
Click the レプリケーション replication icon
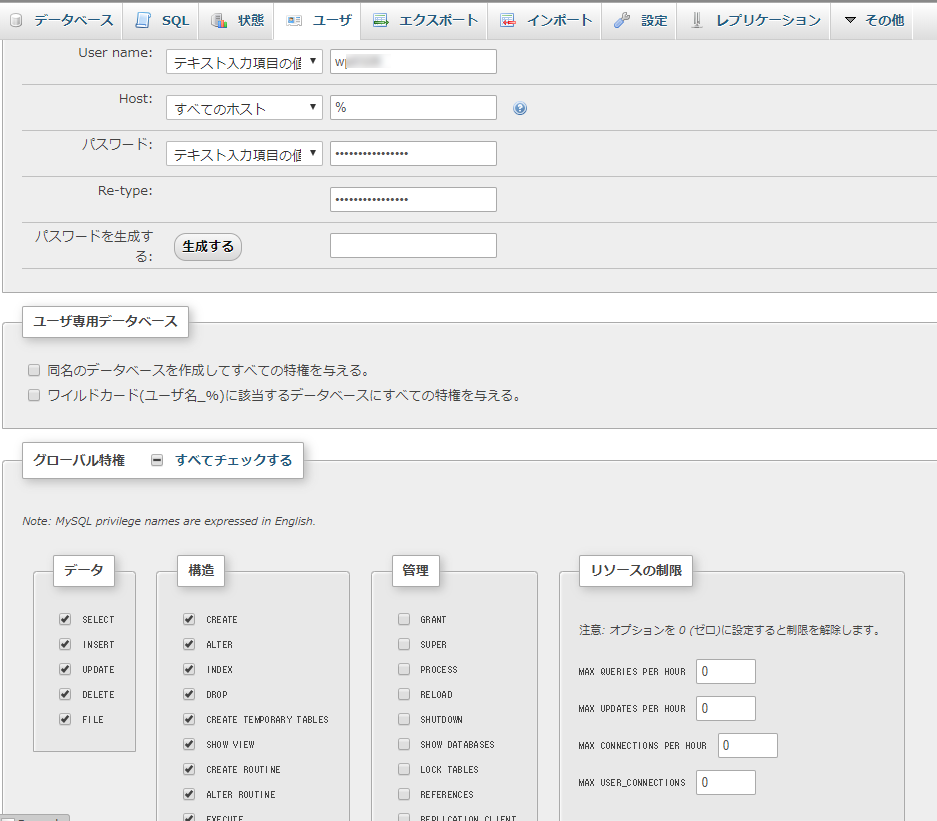(697, 20)
